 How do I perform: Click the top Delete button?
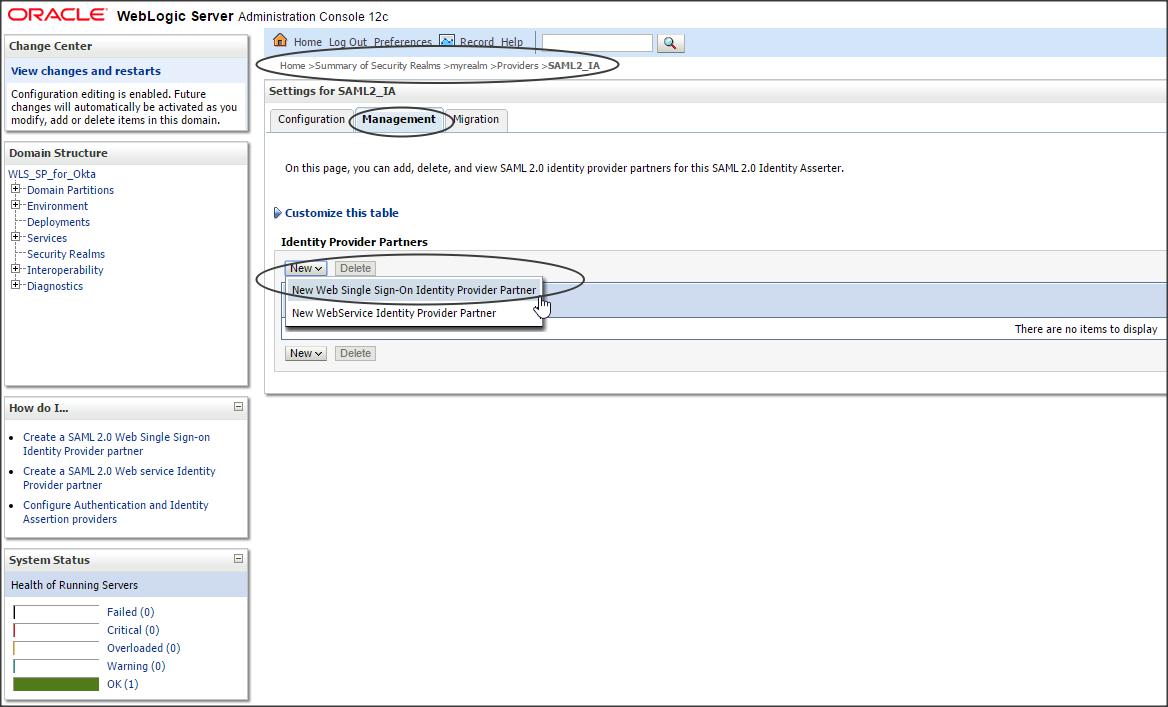point(355,268)
